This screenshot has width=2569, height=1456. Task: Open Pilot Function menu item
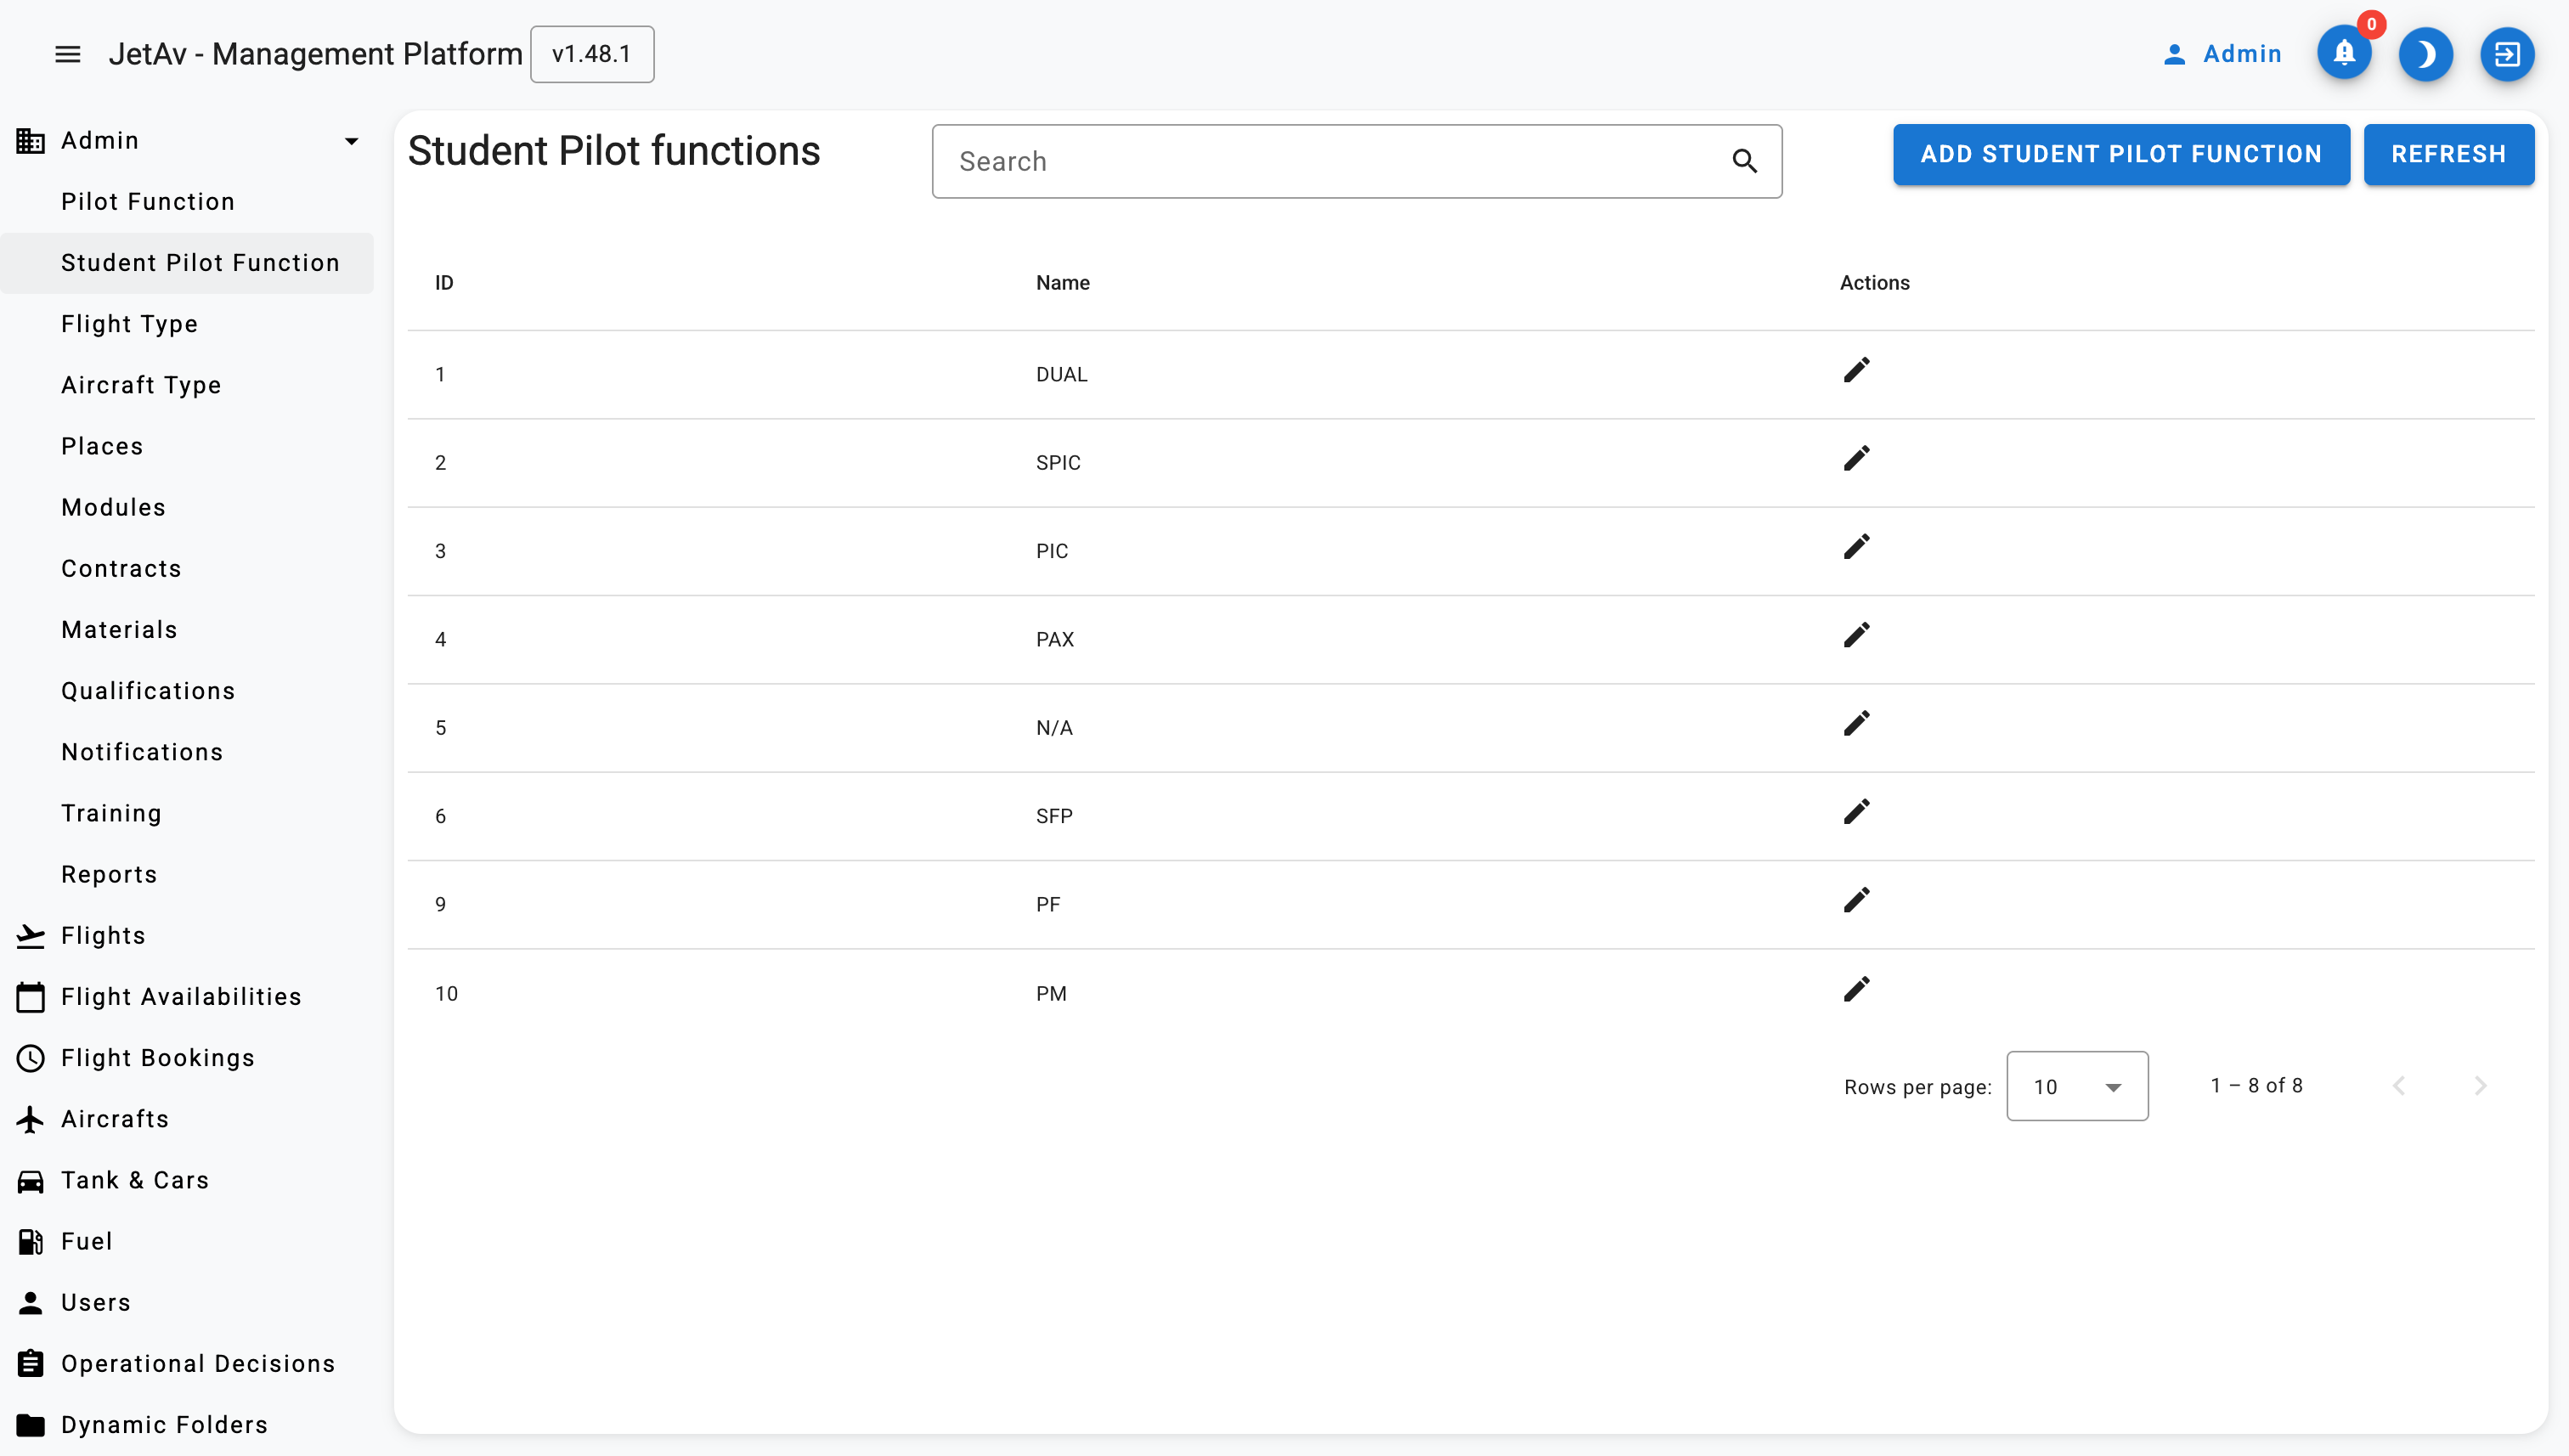pyautogui.click(x=148, y=202)
